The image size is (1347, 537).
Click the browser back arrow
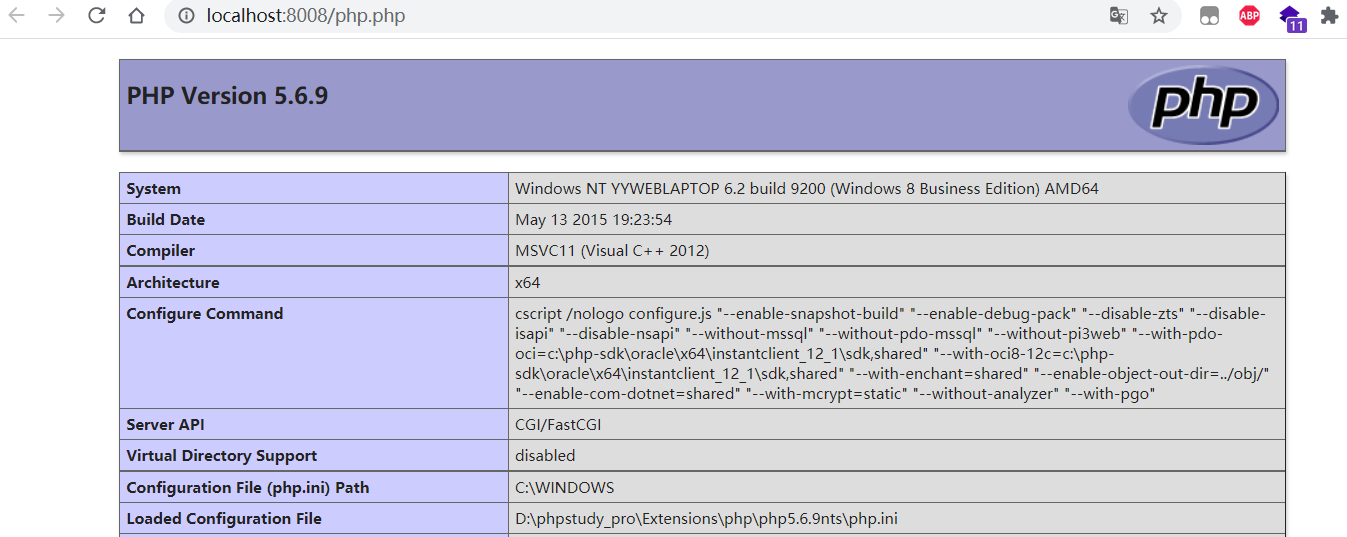(x=17, y=16)
